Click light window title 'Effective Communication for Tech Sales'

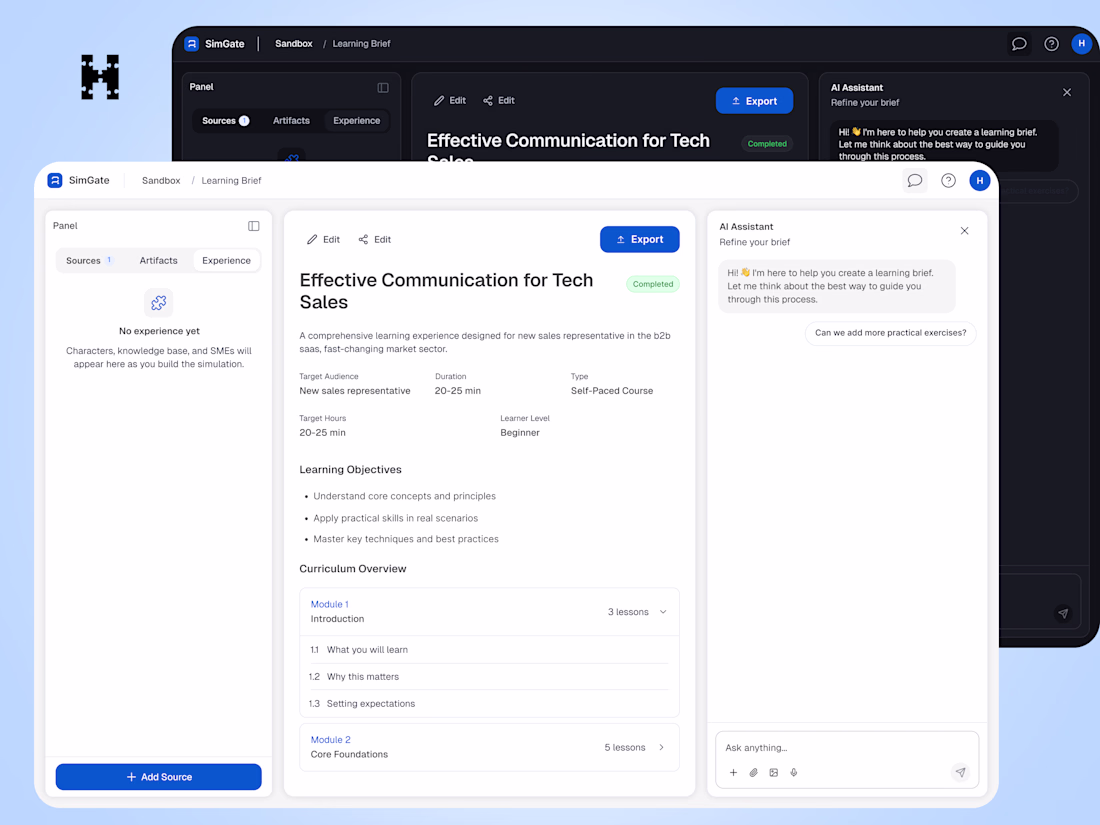(446, 290)
